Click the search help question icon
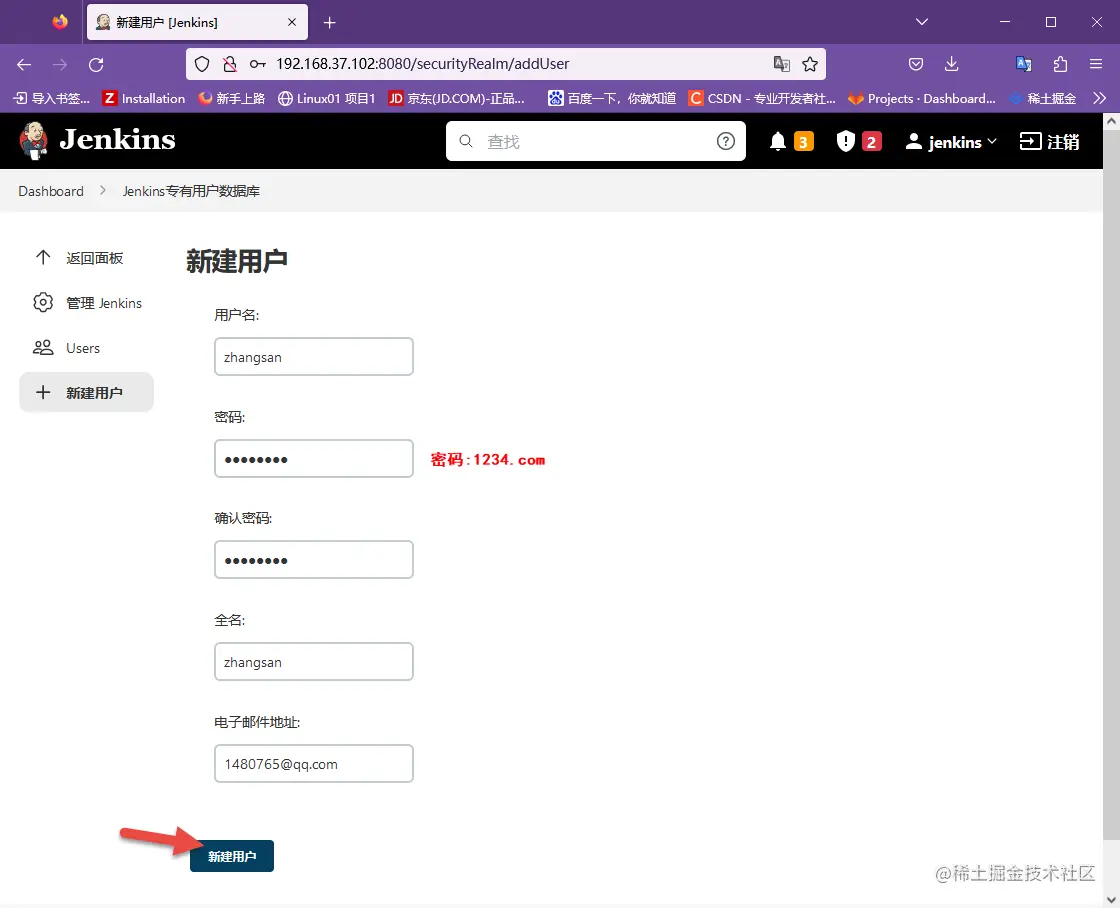The width and height of the screenshot is (1120, 908). tap(726, 141)
